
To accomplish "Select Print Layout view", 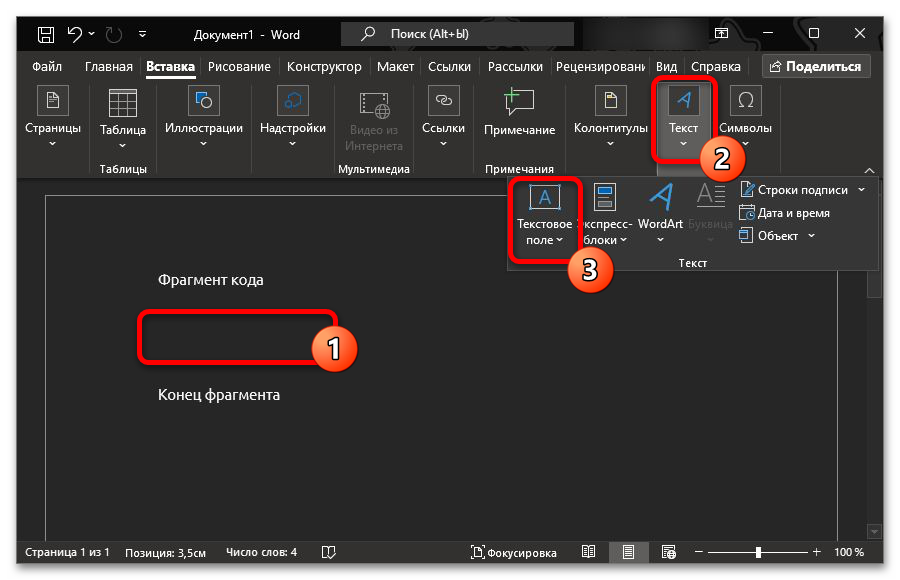I will (629, 552).
